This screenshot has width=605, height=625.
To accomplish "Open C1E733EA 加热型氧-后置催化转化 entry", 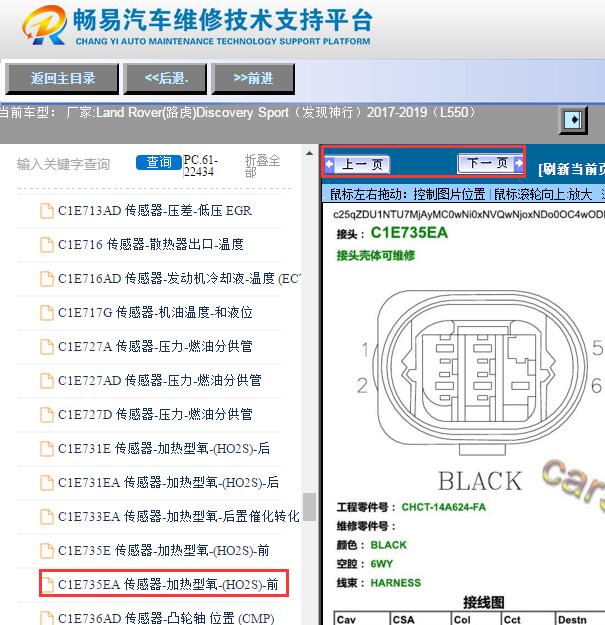I will click(179, 517).
